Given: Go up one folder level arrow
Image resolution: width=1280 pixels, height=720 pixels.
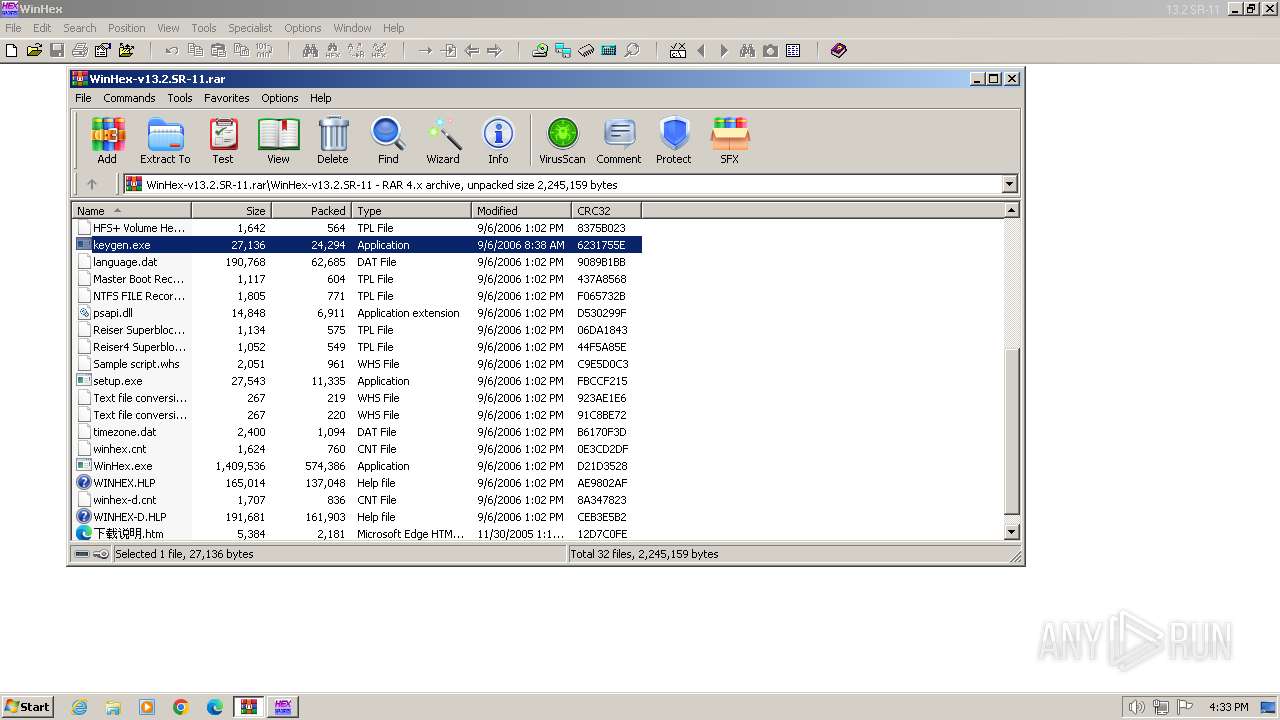Looking at the screenshot, I should coord(92,184).
